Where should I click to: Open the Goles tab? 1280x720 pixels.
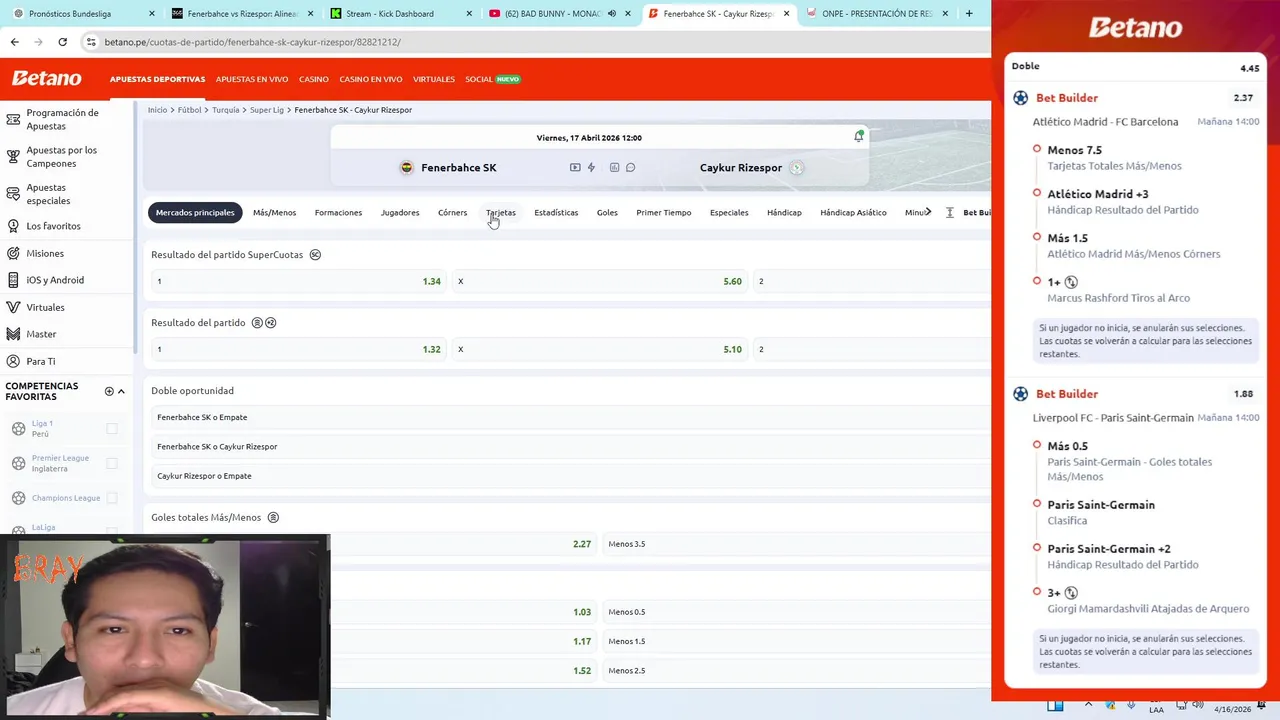607,213
